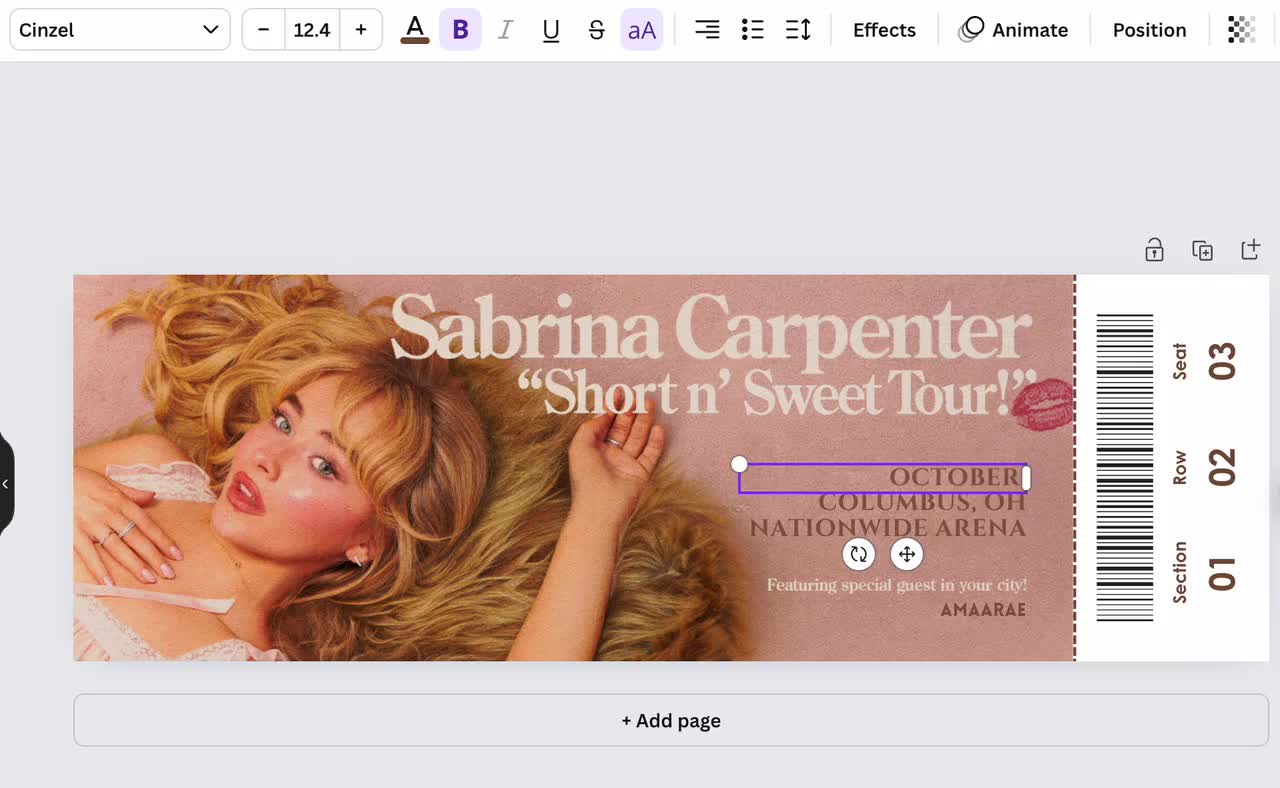1280x788 pixels.
Task: Select the row number "02"
Action: [1222, 467]
